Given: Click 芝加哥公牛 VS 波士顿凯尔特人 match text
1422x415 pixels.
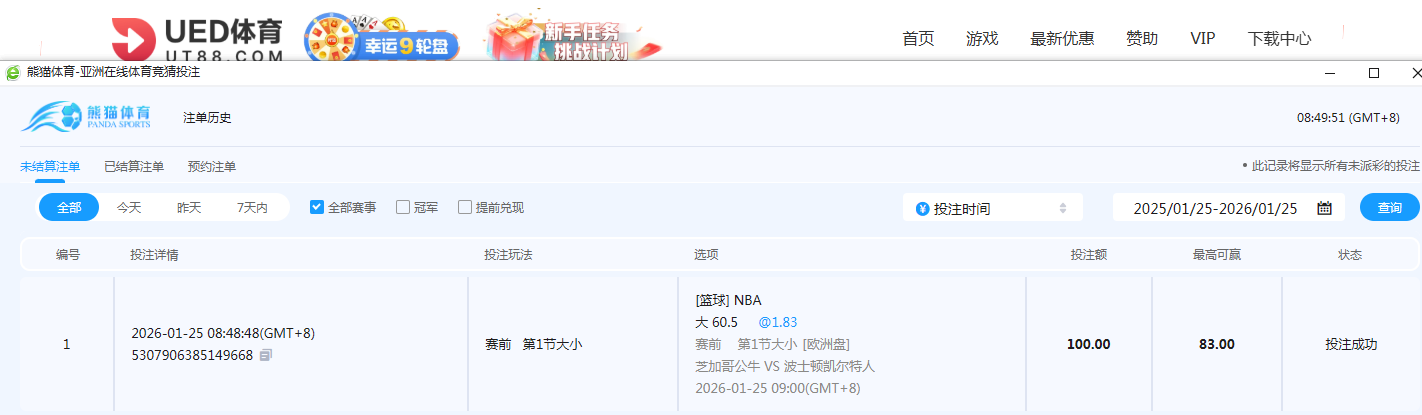Looking at the screenshot, I should point(785,366).
